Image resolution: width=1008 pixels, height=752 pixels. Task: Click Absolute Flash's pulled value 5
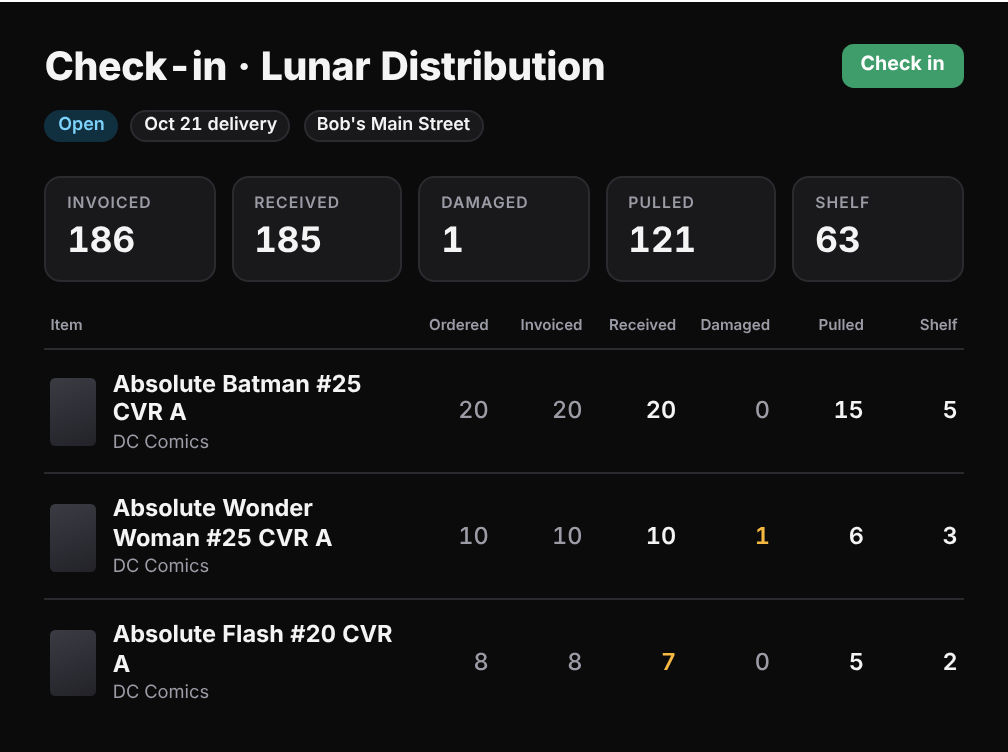856,662
